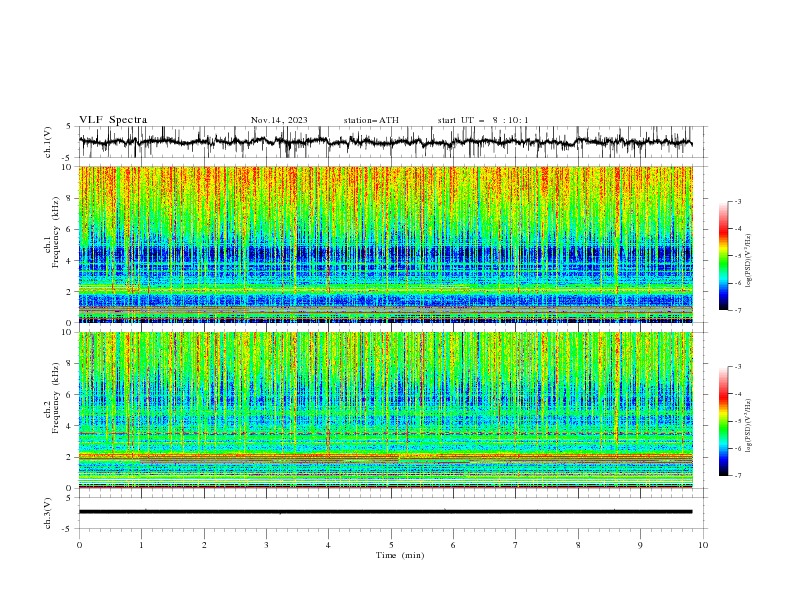This screenshot has width=792, height=612.
Task: Click time axis tick label "8"
Action: coord(578,545)
